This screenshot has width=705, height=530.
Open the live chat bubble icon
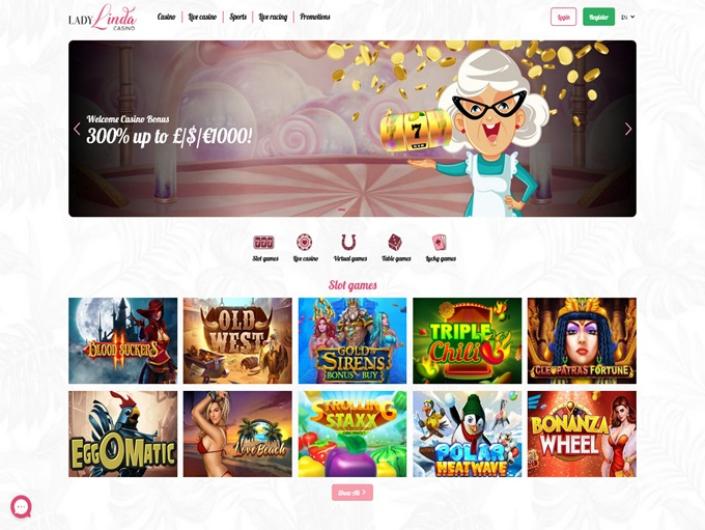click(21, 507)
